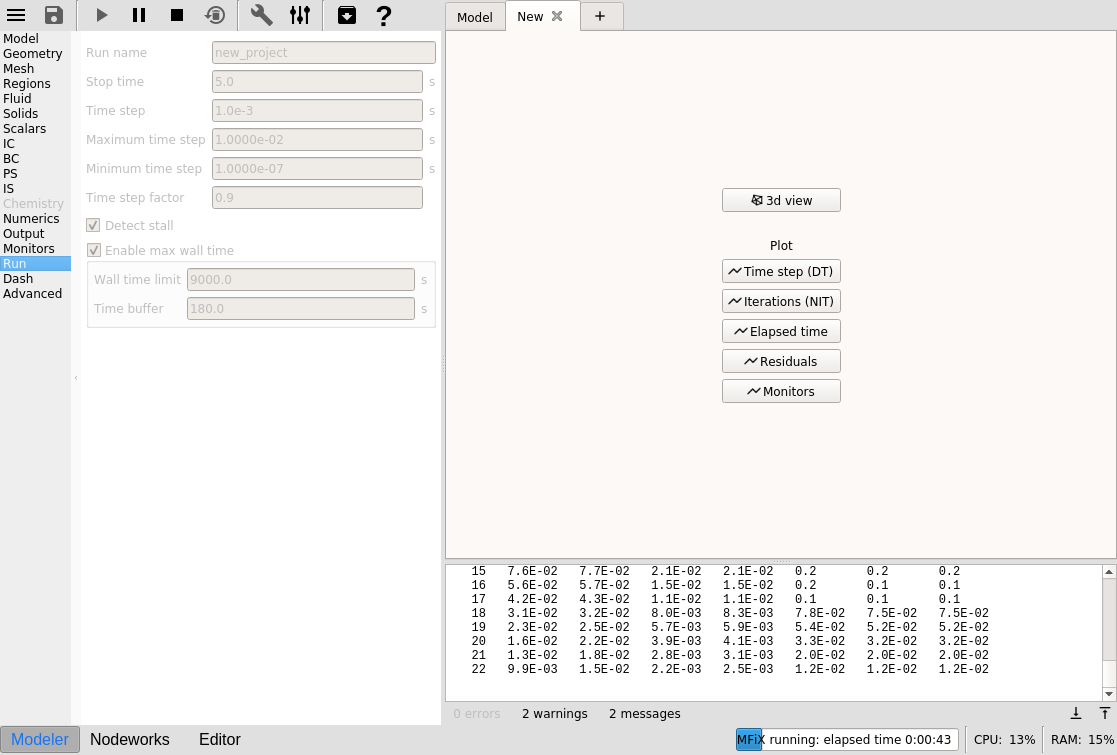
Task: Plot the Residuals graph
Action: pos(781,361)
